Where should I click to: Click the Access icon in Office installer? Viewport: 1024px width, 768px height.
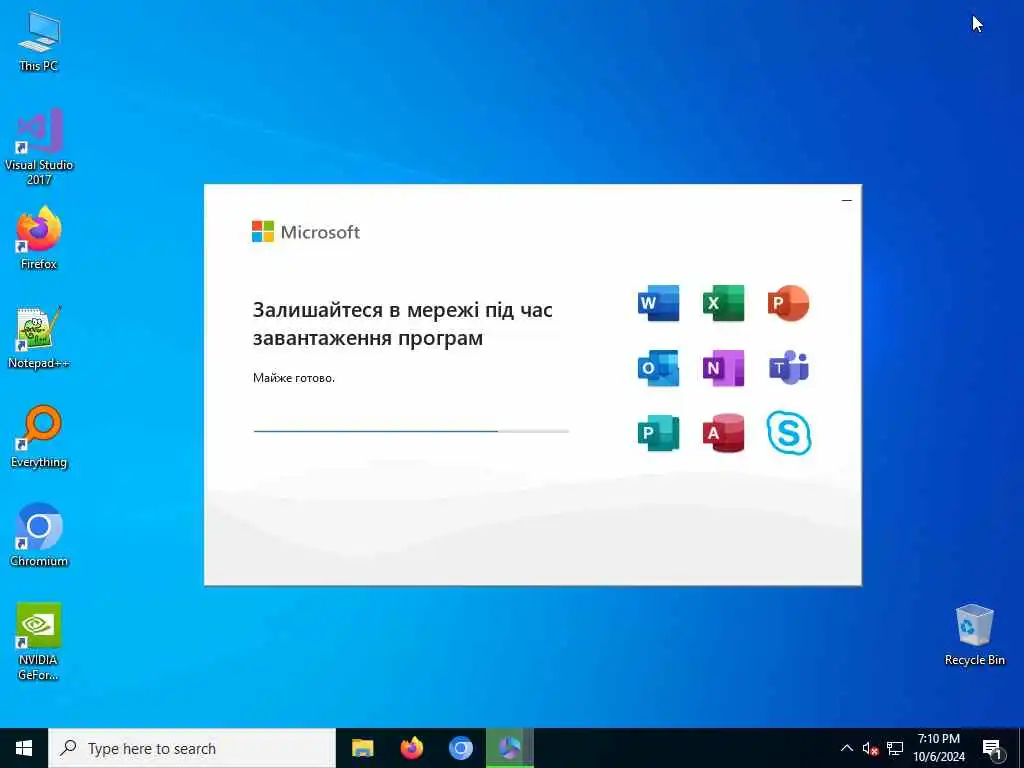point(724,432)
